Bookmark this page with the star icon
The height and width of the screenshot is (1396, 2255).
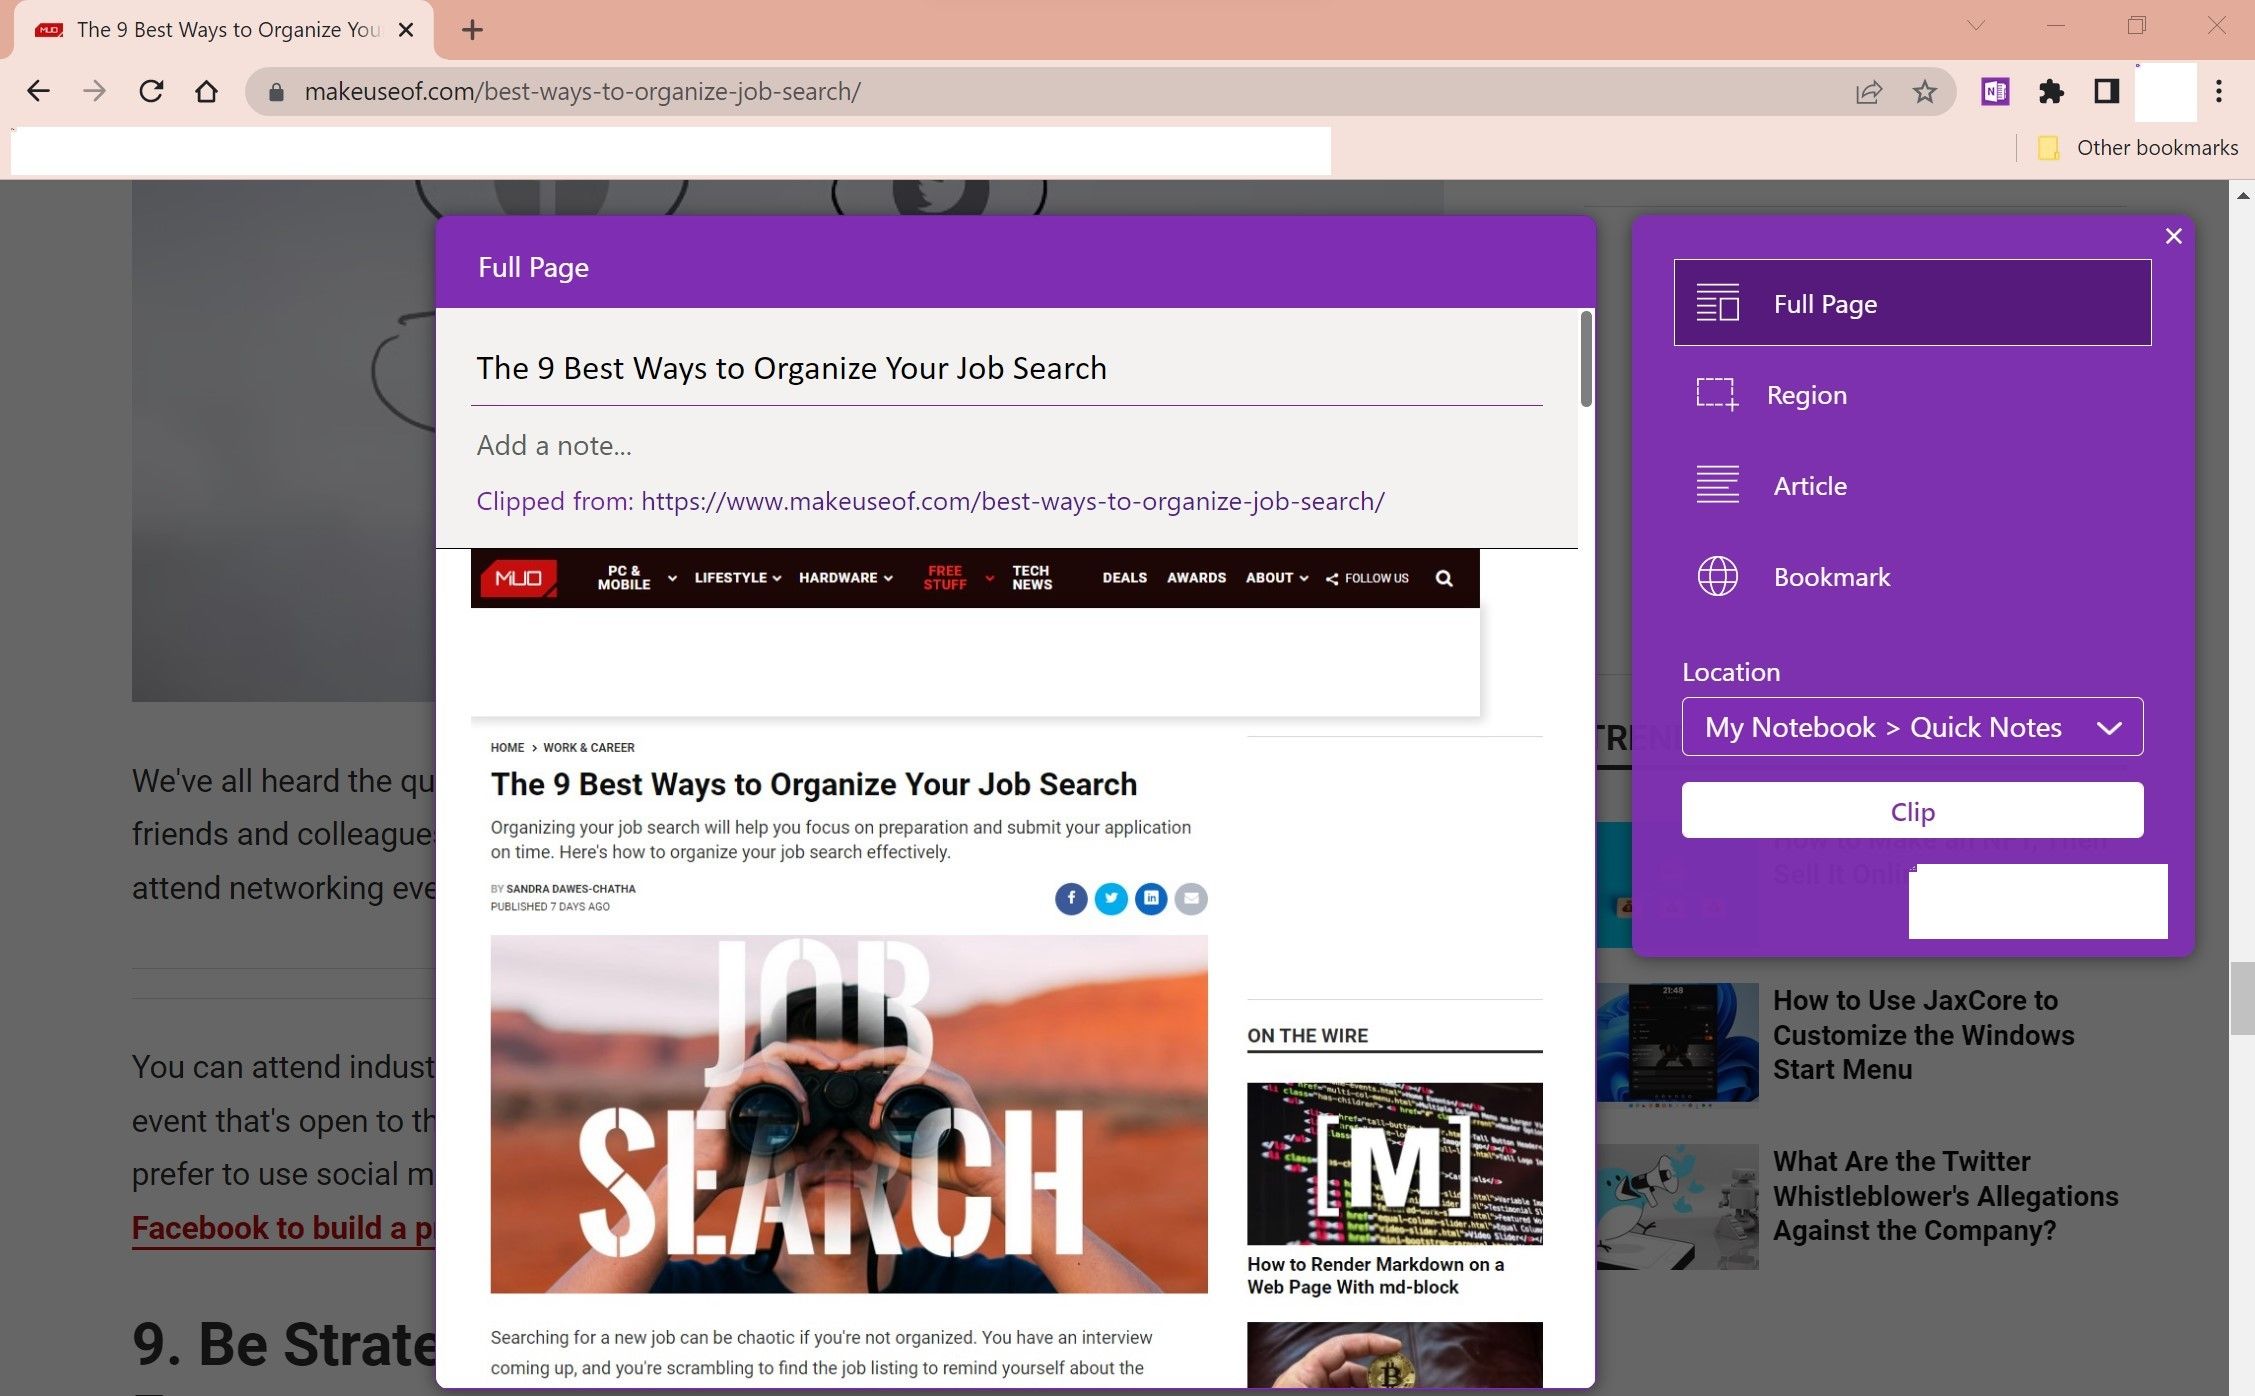coord(1924,92)
